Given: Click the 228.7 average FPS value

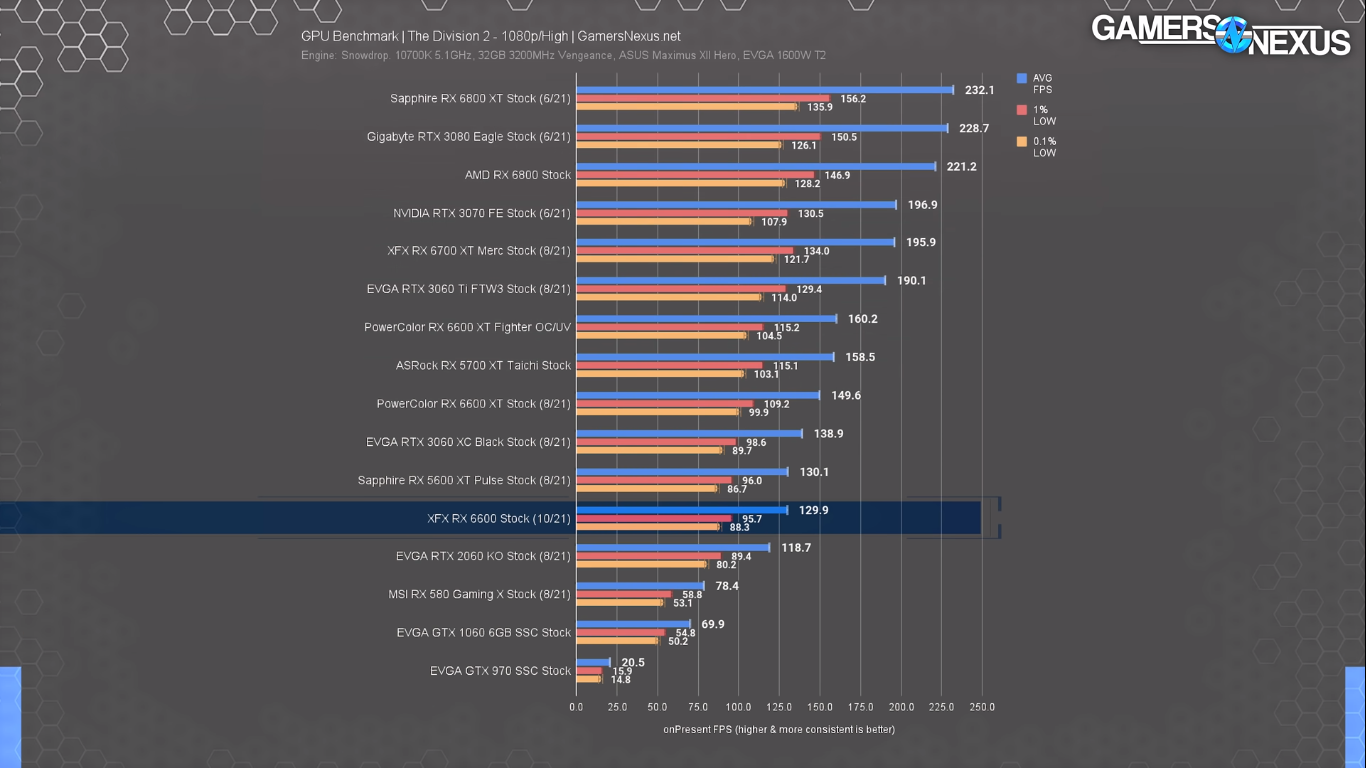Looking at the screenshot, I should pyautogui.click(x=974, y=128).
